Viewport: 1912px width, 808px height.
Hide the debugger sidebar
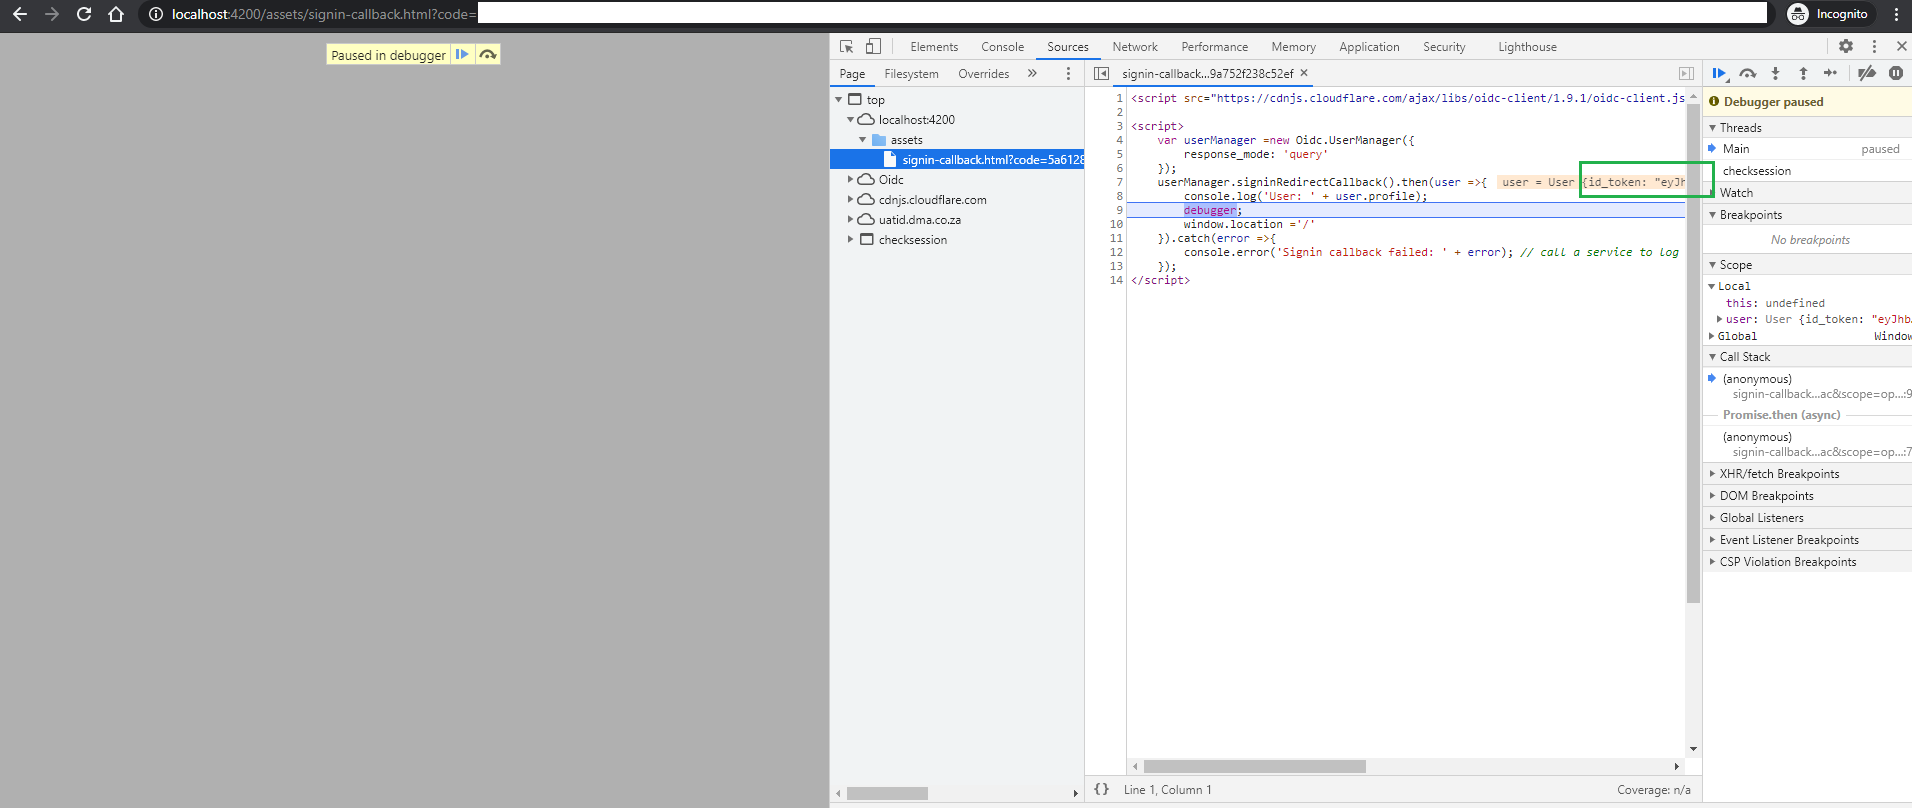click(x=1686, y=73)
